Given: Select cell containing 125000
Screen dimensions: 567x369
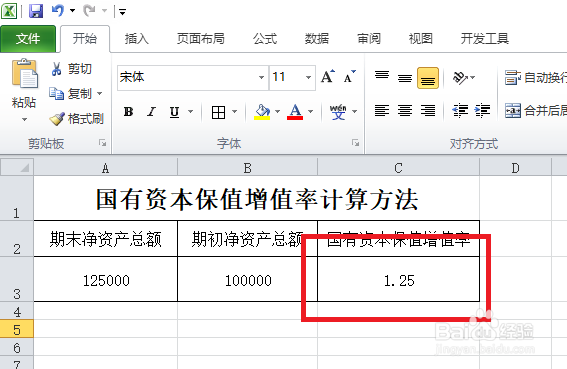Looking at the screenshot, I should point(106,279).
